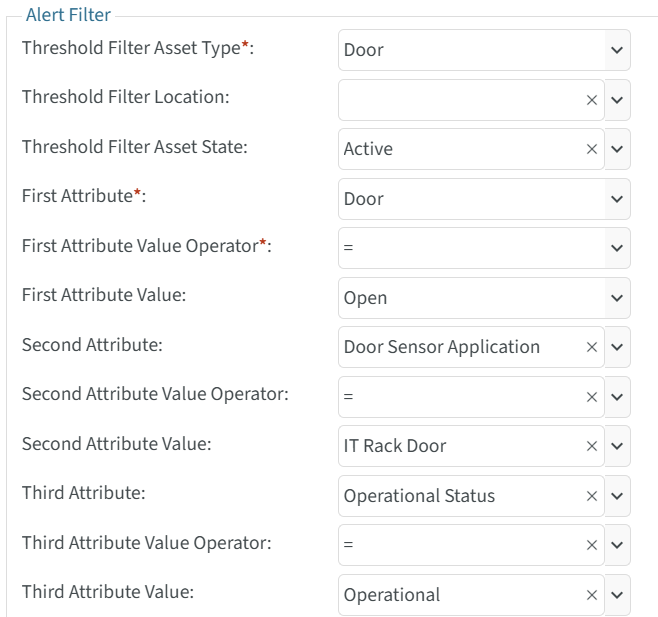Clear the Active asset state value
The image size is (658, 617).
pyautogui.click(x=591, y=149)
